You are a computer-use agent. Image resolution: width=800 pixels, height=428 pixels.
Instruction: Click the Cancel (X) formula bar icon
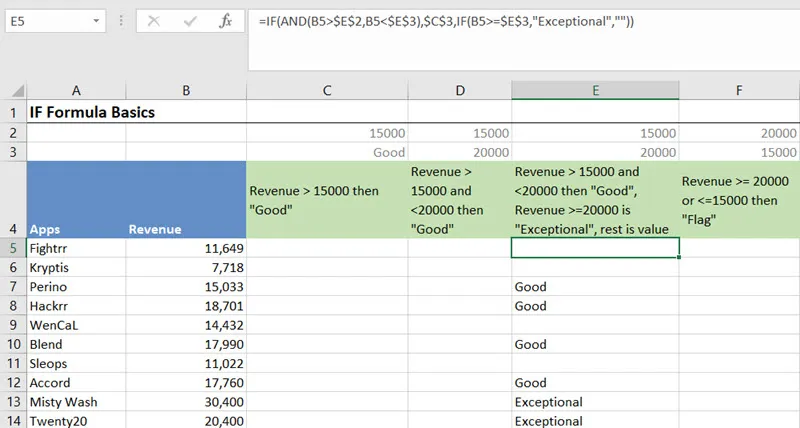coord(153,21)
